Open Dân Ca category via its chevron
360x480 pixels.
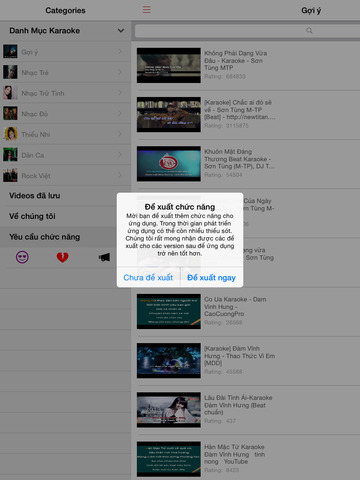coord(120,155)
